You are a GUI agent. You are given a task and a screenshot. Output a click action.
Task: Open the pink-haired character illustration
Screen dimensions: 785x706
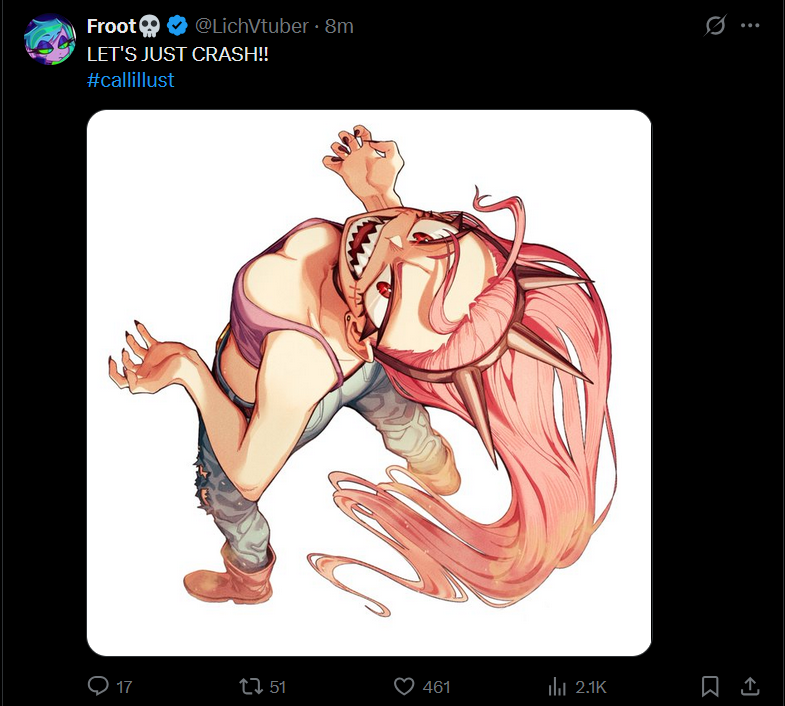(369, 382)
